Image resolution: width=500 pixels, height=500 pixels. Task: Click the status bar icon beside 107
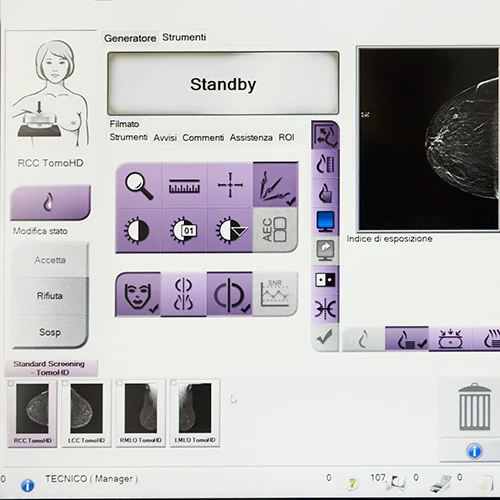click(397, 482)
